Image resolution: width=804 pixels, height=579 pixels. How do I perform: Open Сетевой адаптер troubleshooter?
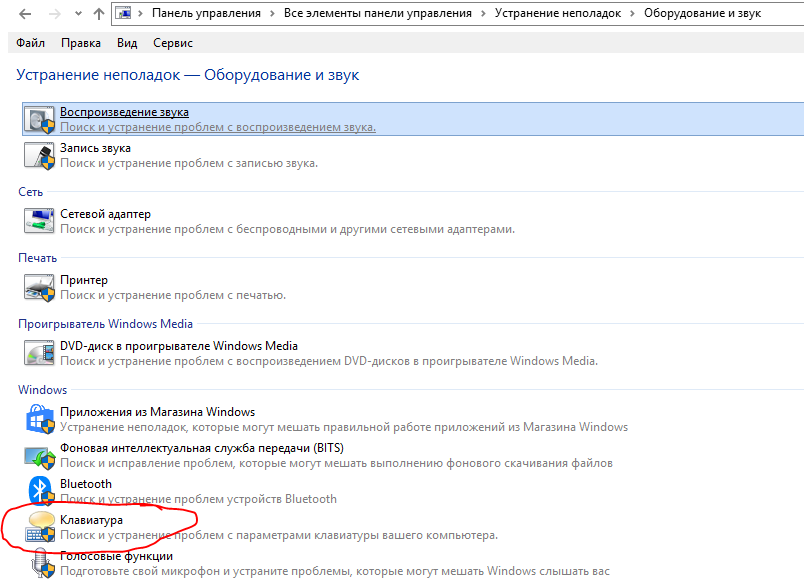(105, 214)
